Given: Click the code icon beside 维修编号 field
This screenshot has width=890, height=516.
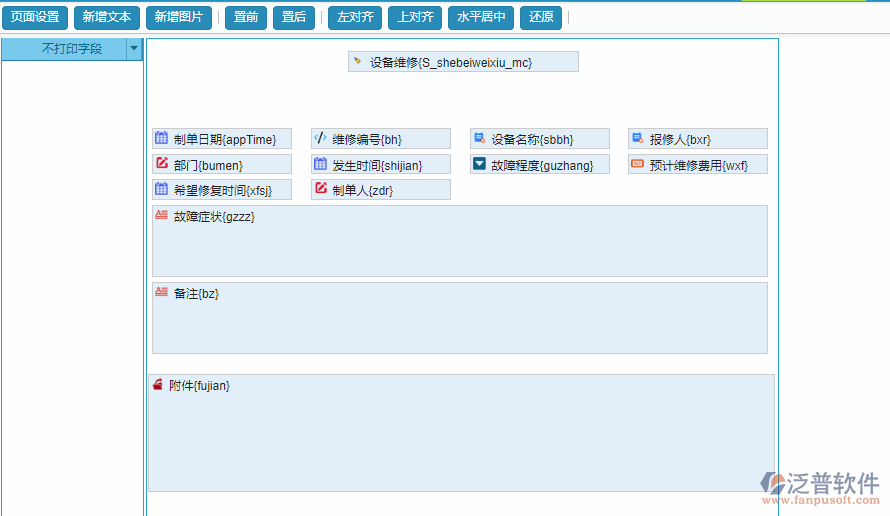Looking at the screenshot, I should pyautogui.click(x=320, y=138).
